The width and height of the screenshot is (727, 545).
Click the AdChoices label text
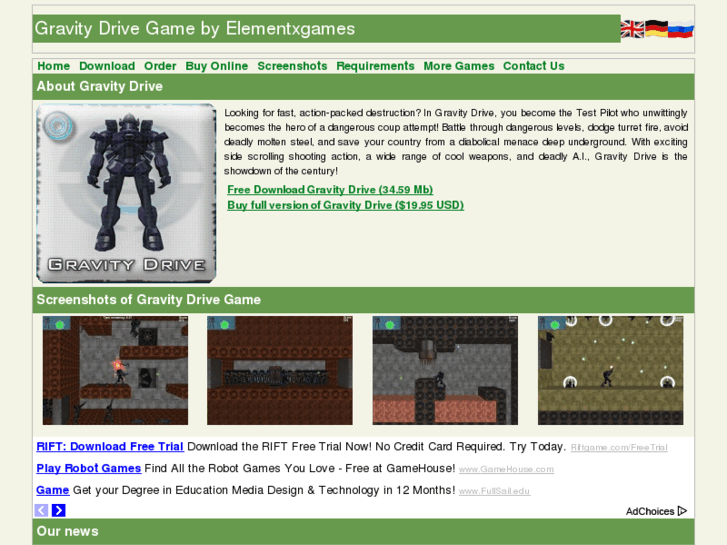pyautogui.click(x=650, y=511)
